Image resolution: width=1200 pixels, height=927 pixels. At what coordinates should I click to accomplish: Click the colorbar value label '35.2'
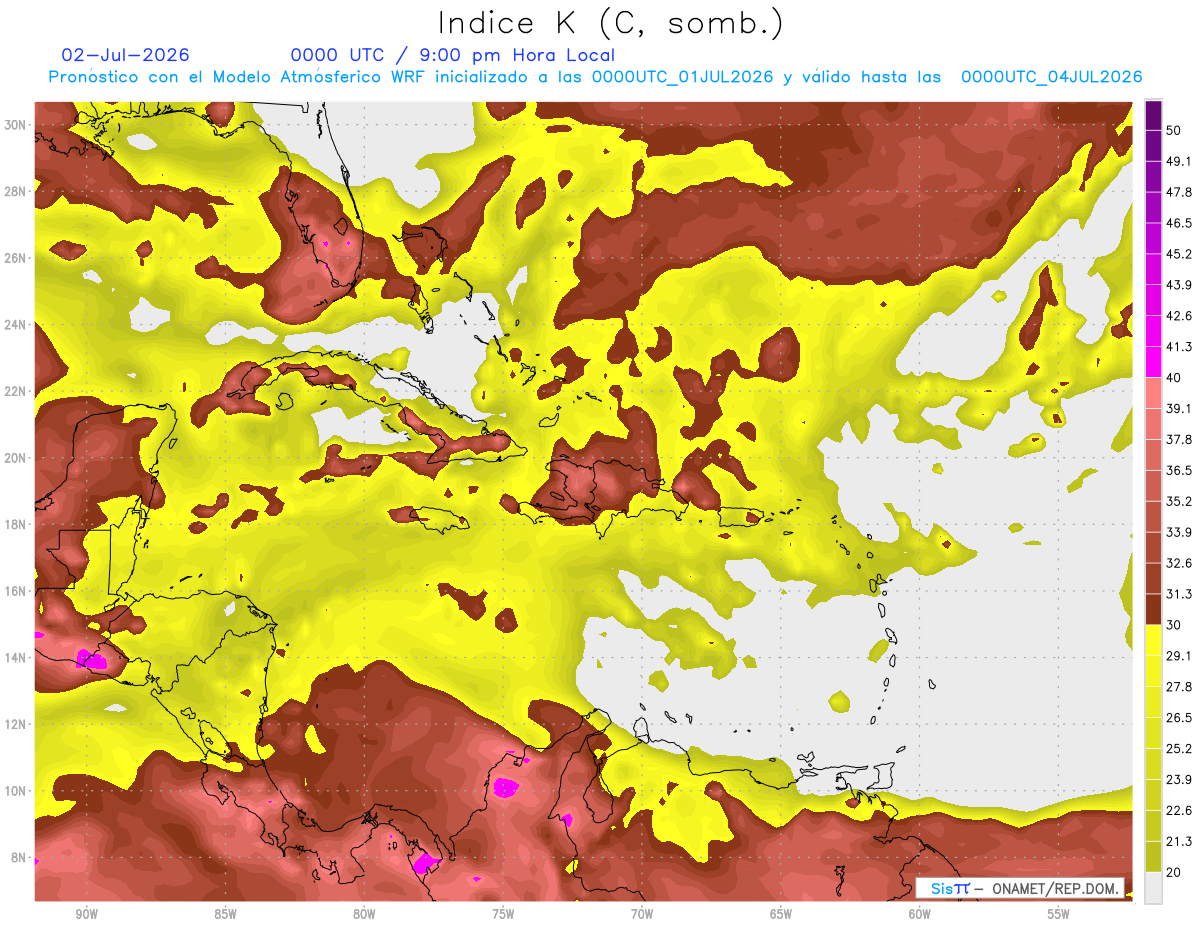coord(1179,501)
